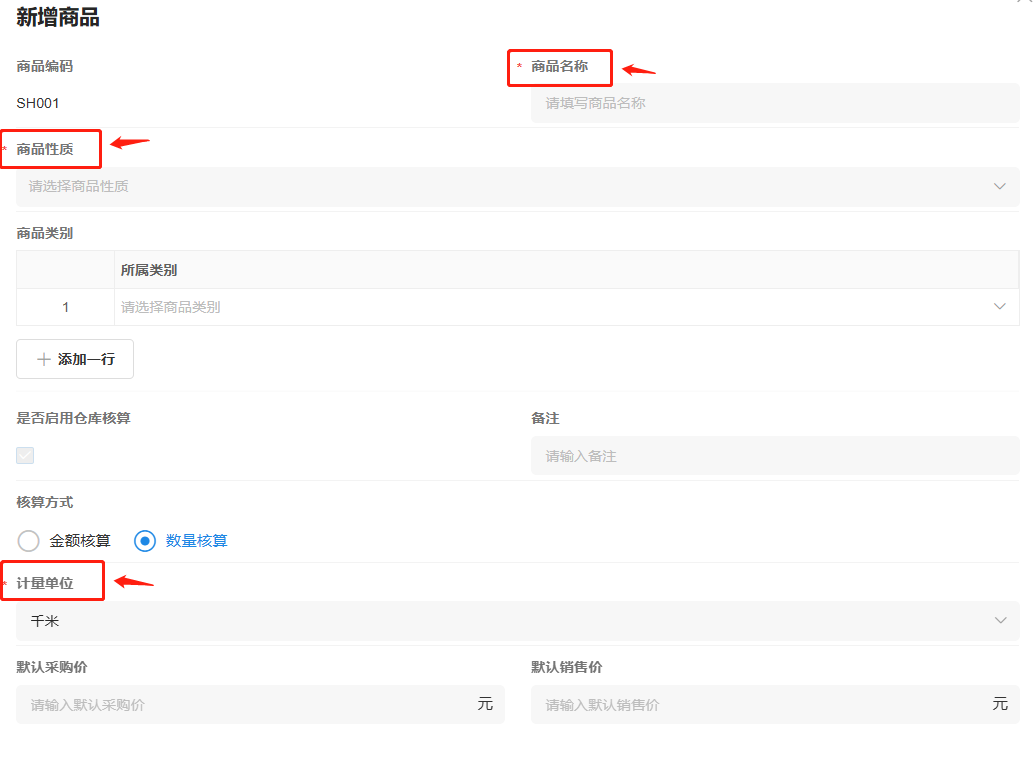Select the 金额核算 radio button
Viewport: 1035px width, 757px height.
tap(29, 541)
